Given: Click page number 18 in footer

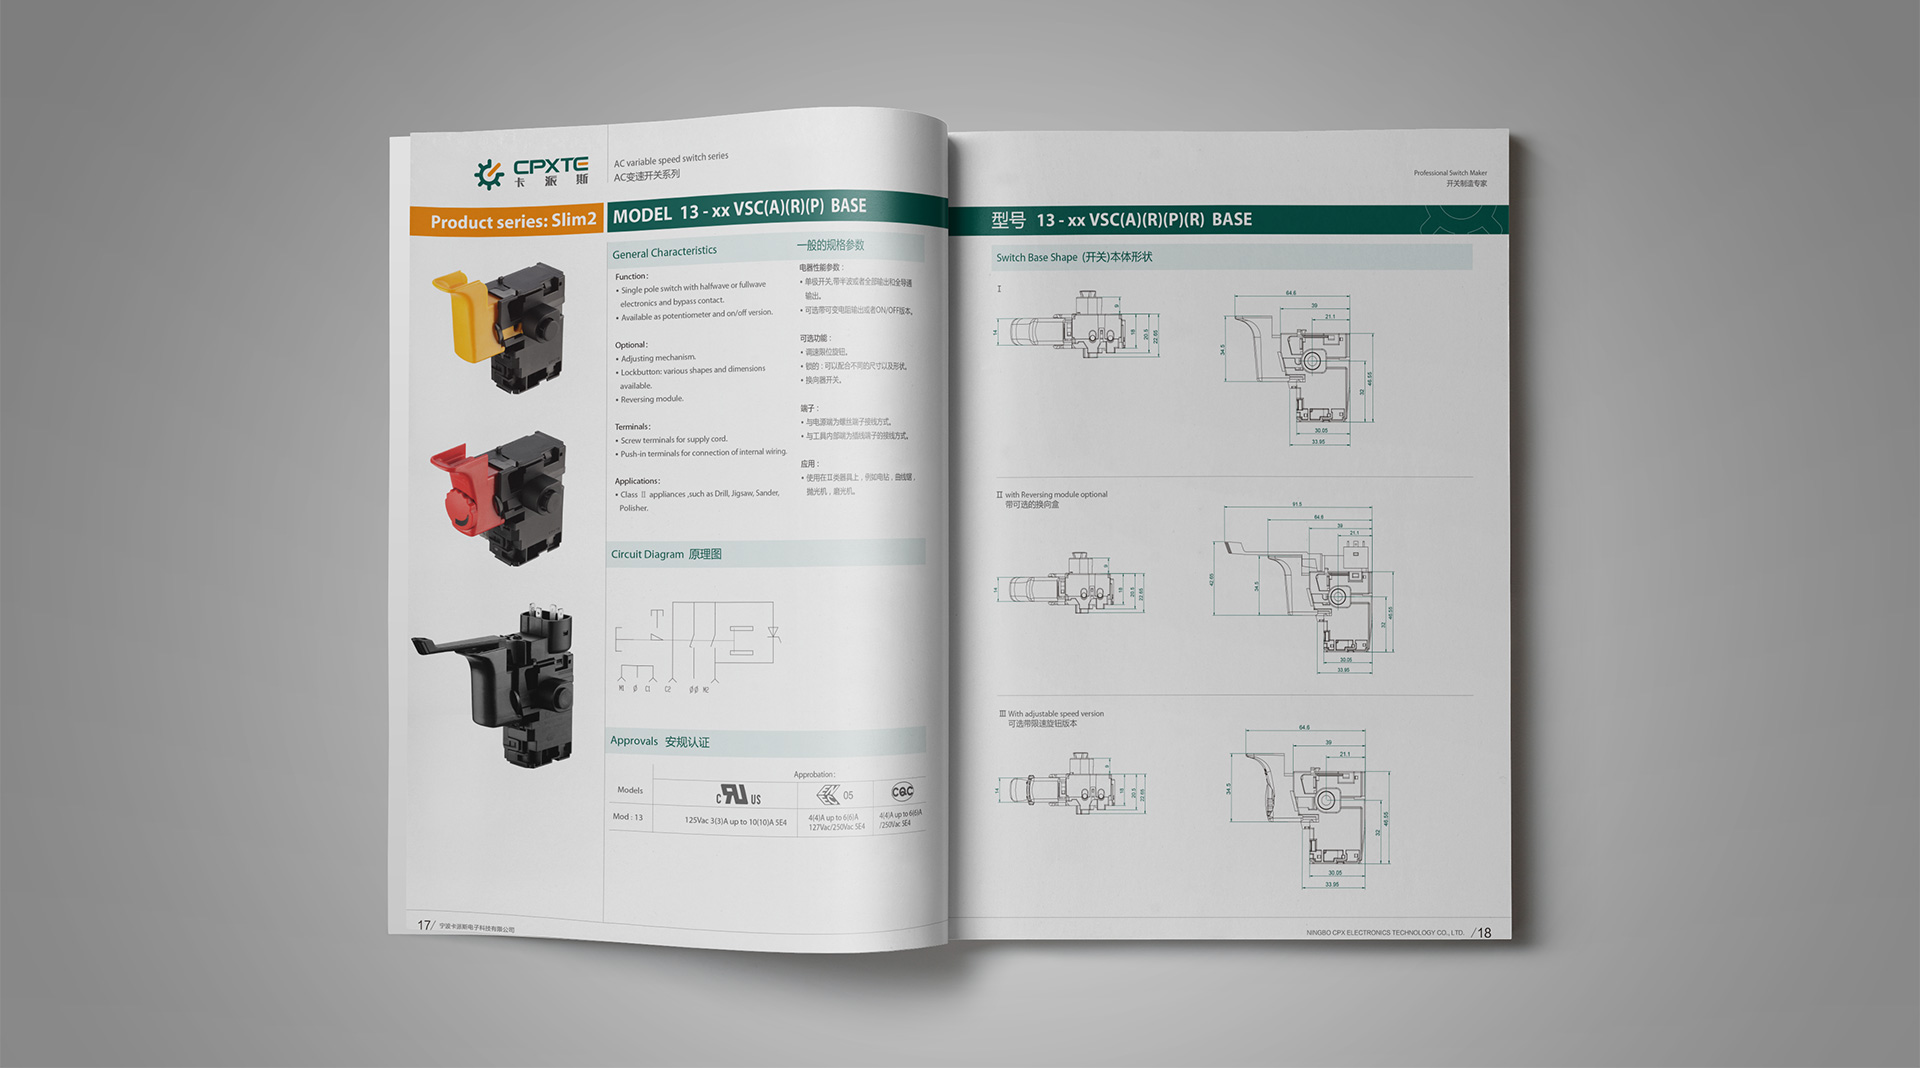Looking at the screenshot, I should point(1484,933).
